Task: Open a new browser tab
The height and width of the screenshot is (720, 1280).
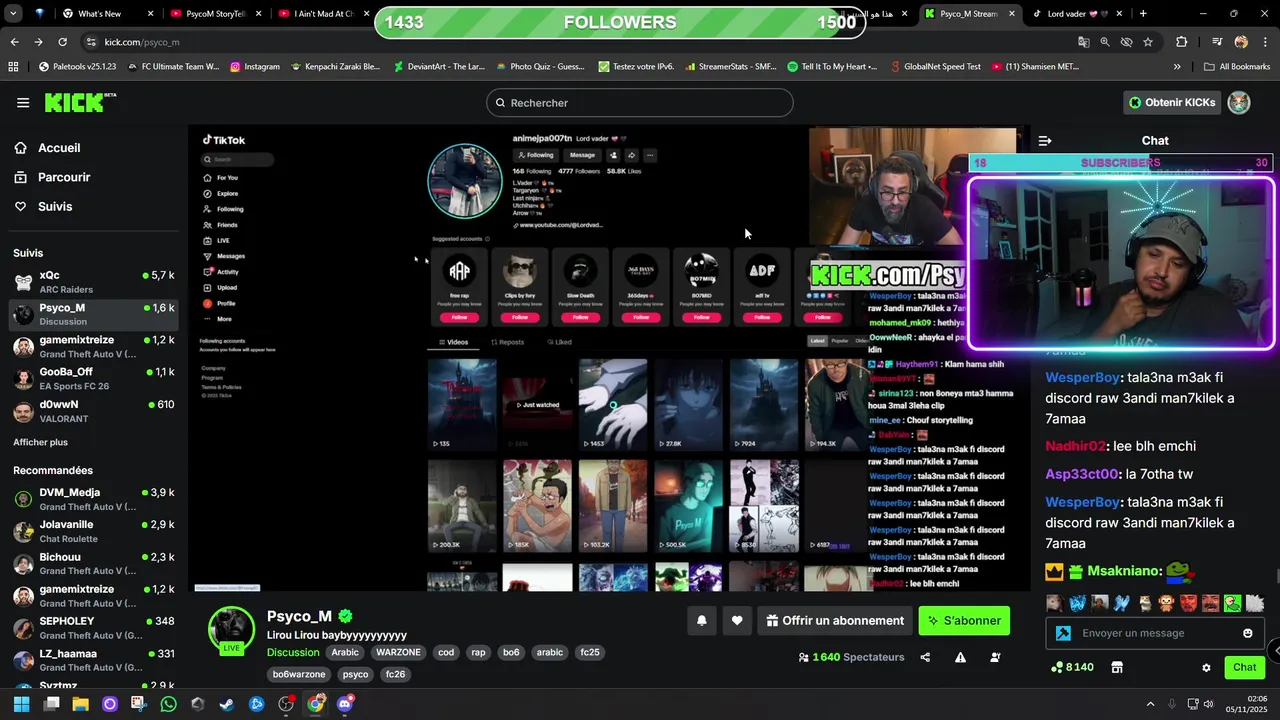Action: click(x=1143, y=14)
